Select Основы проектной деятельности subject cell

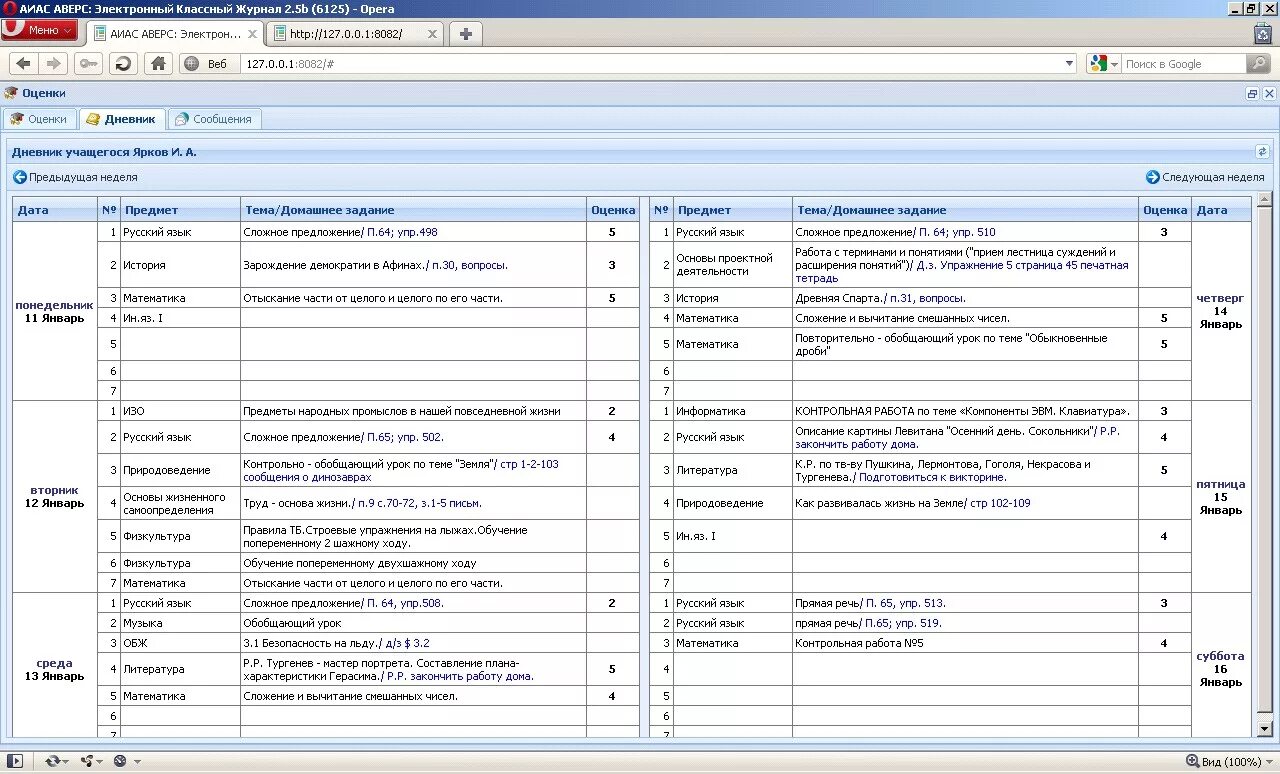pos(733,265)
